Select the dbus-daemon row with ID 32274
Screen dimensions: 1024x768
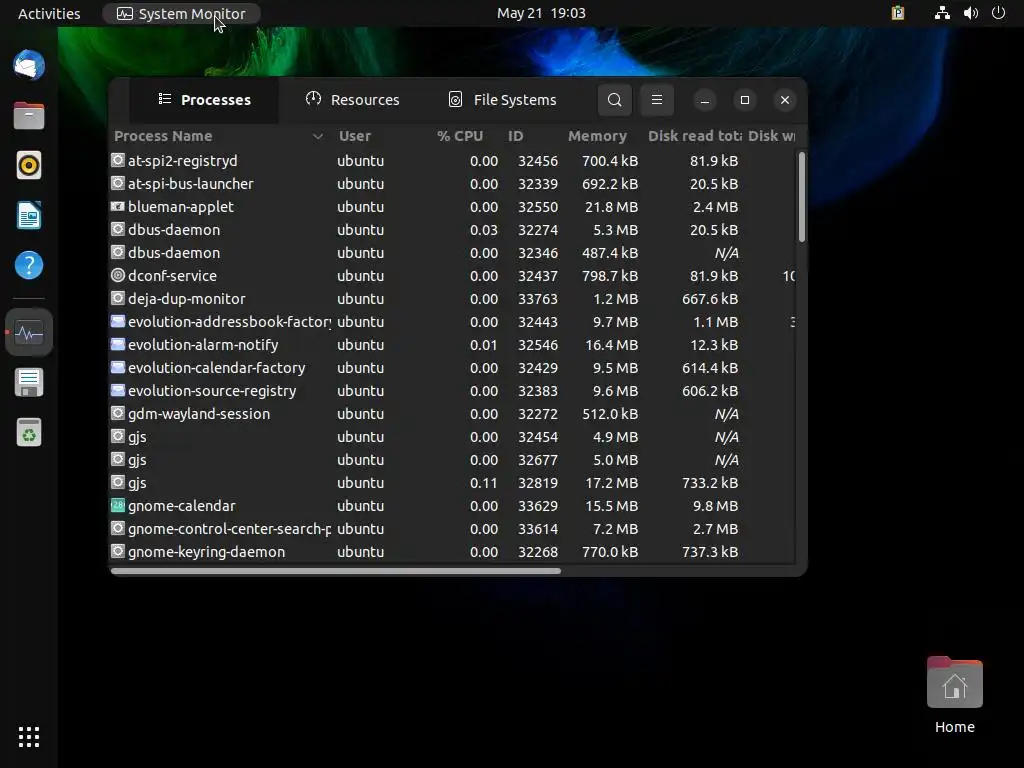point(453,230)
